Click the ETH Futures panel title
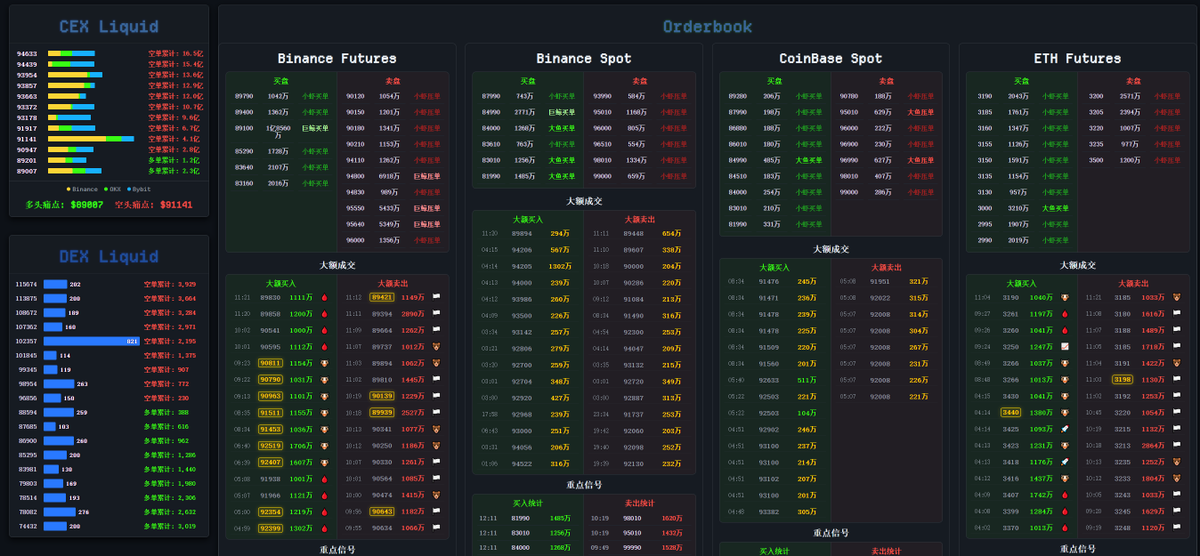The width and height of the screenshot is (1200, 556). [1077, 58]
